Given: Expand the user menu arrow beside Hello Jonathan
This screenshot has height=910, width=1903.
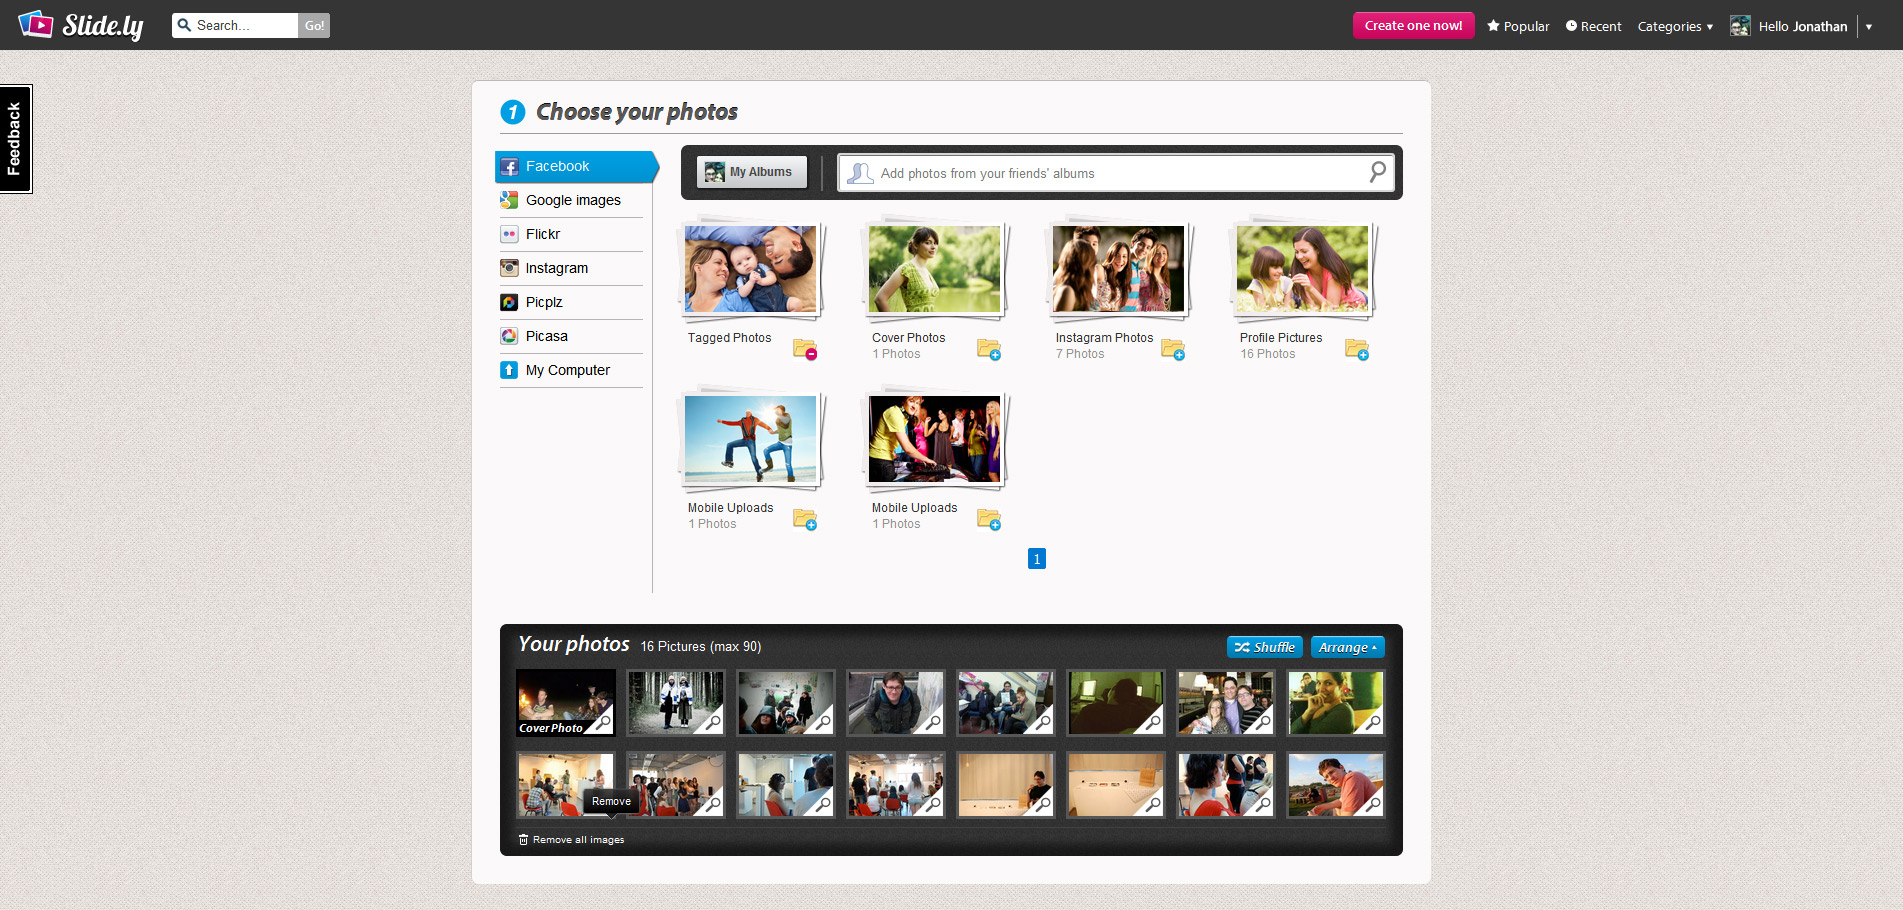Looking at the screenshot, I should point(1869,26).
